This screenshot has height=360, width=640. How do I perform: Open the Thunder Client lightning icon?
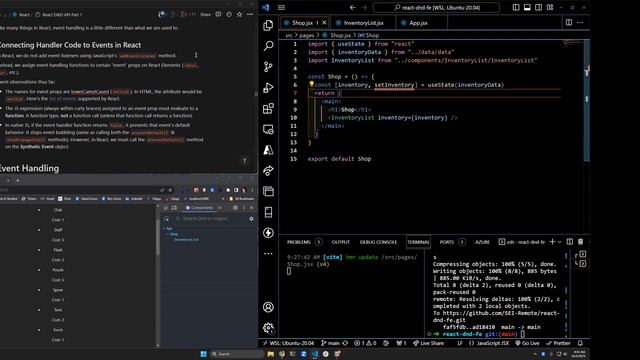[268, 233]
